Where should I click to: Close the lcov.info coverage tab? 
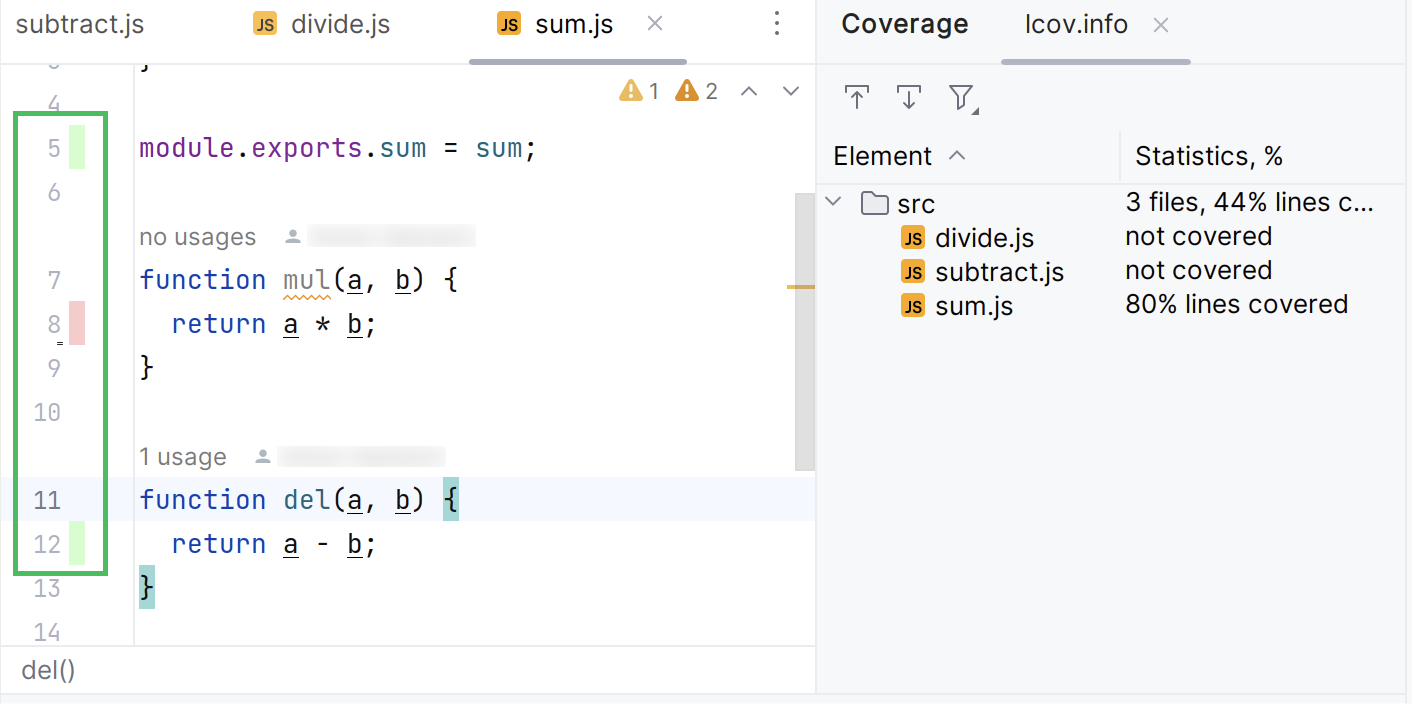tap(1161, 25)
